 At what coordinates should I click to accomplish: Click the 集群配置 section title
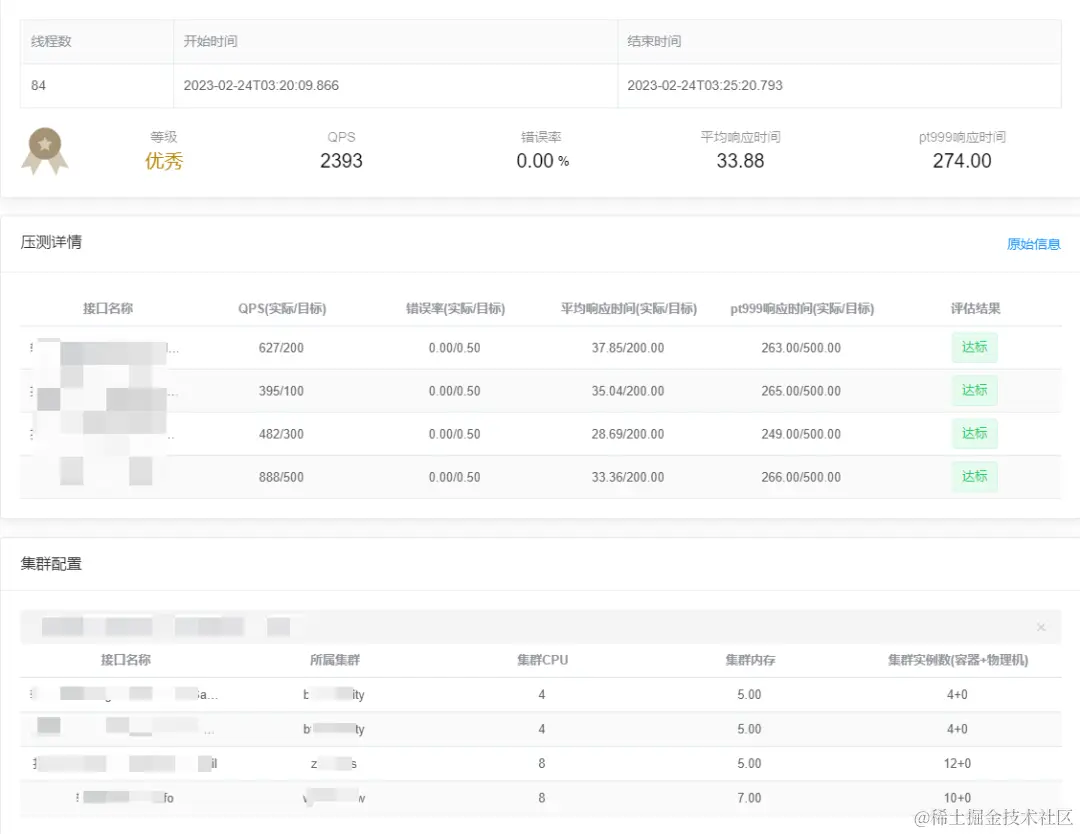51,563
